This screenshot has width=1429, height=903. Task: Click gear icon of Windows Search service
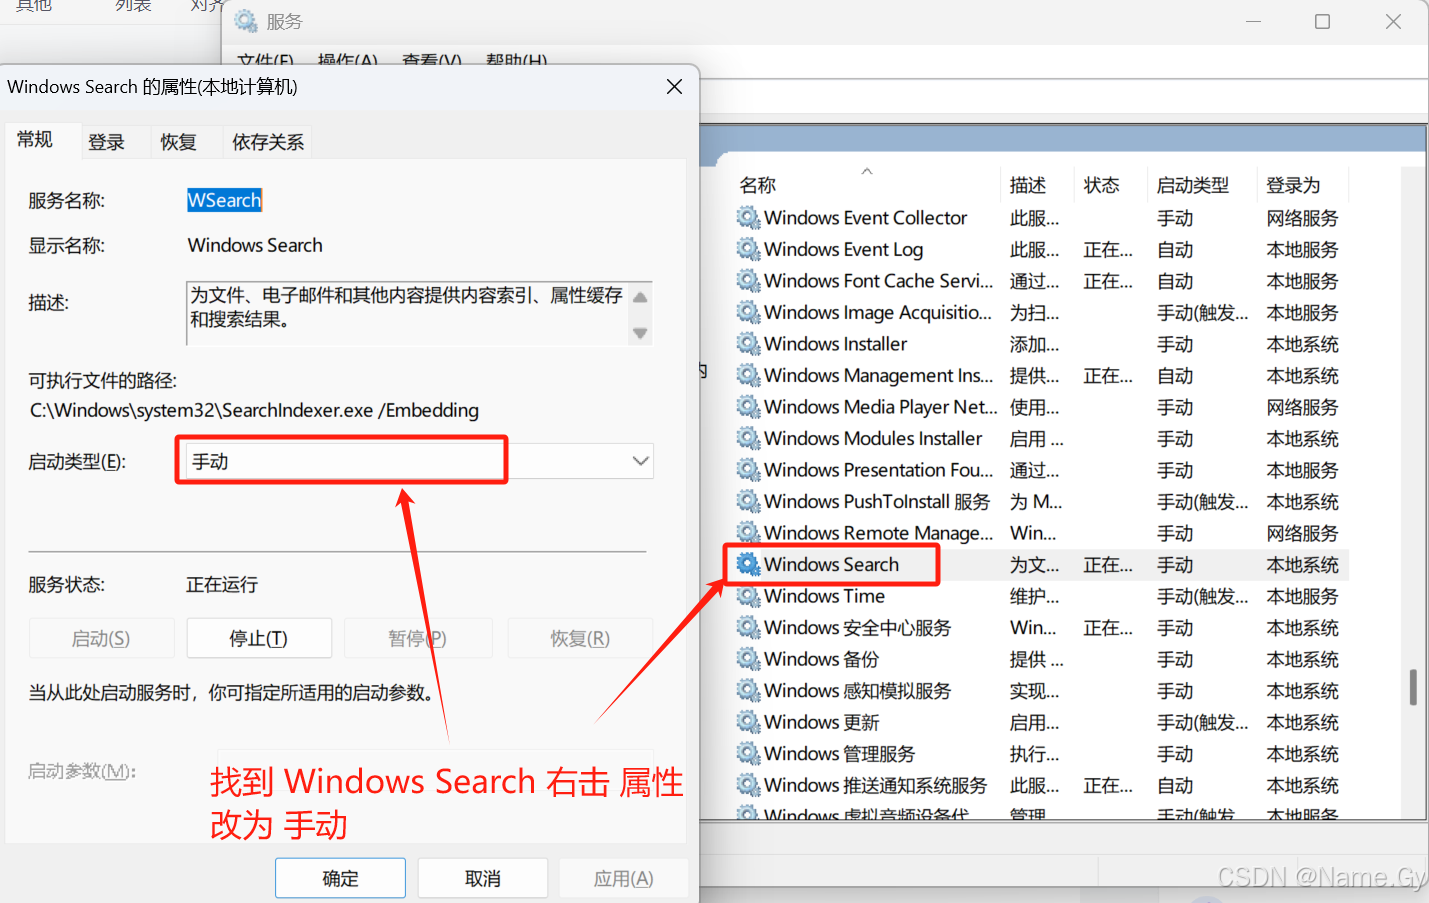[x=748, y=564]
